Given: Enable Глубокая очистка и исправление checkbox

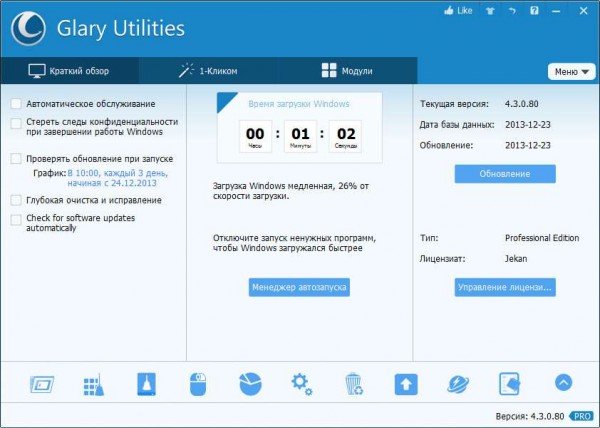Looking at the screenshot, I should point(16,200).
